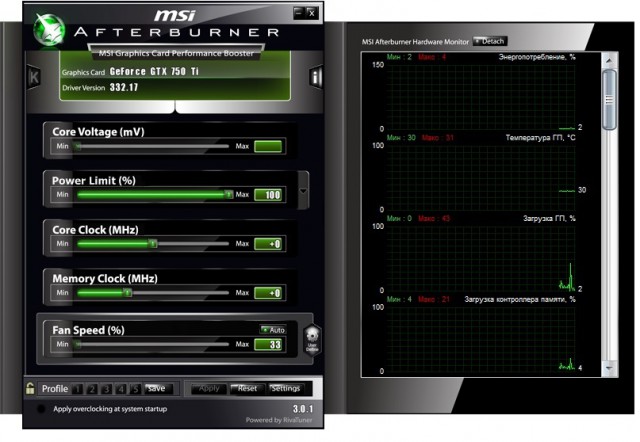
Task: Click the Энергопотребление graph label
Action: point(537,57)
